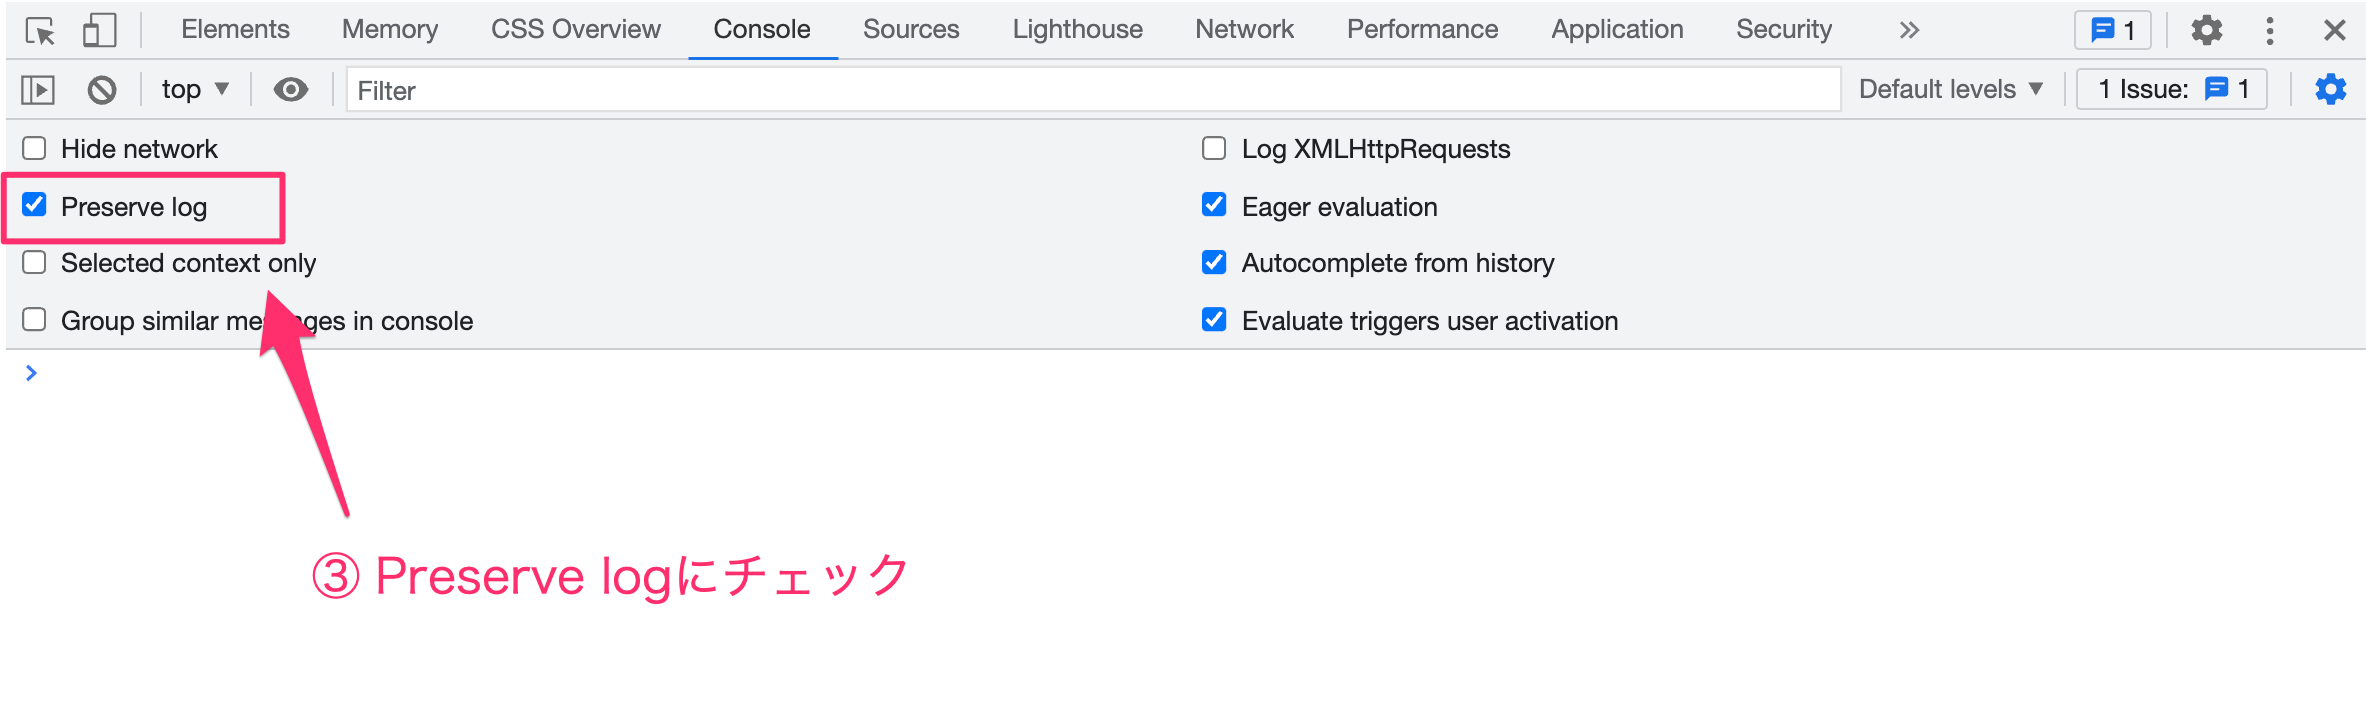
Task: Click the 1 Issue button
Action: [2171, 89]
